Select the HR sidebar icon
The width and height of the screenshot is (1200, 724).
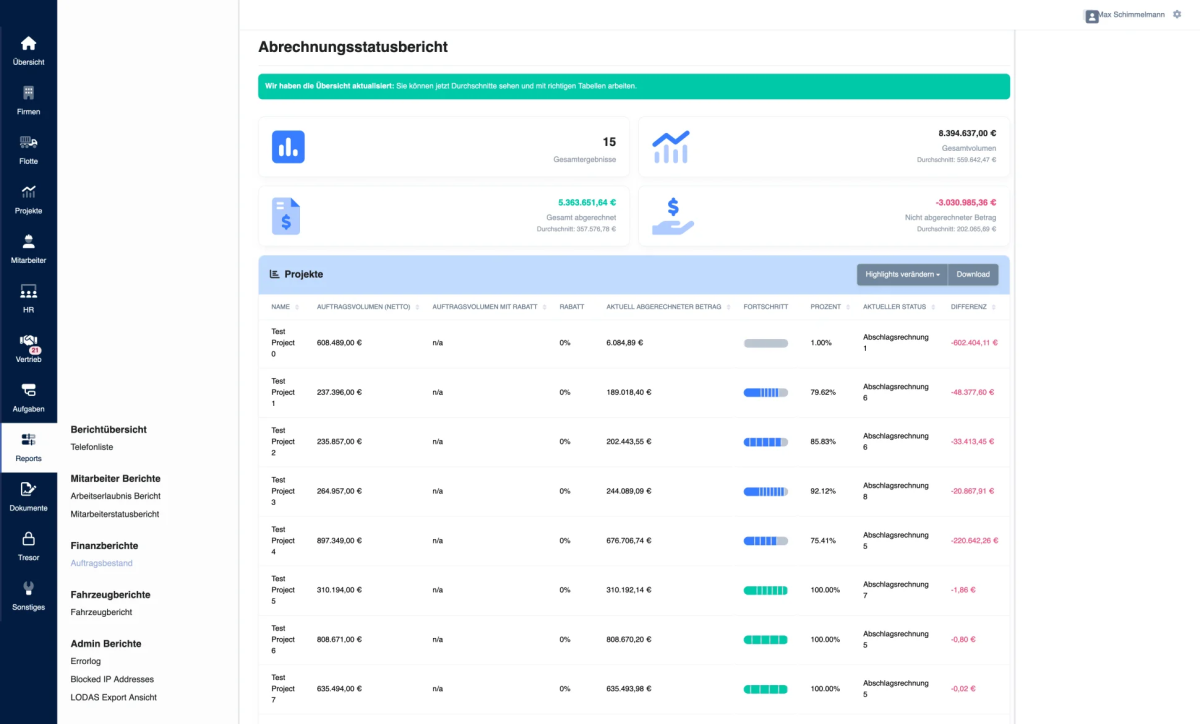[28, 291]
